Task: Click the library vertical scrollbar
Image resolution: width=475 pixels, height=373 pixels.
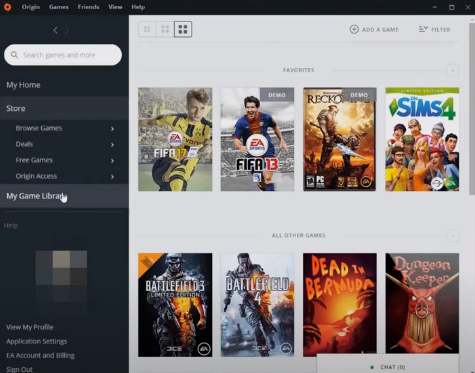Action: (472, 109)
